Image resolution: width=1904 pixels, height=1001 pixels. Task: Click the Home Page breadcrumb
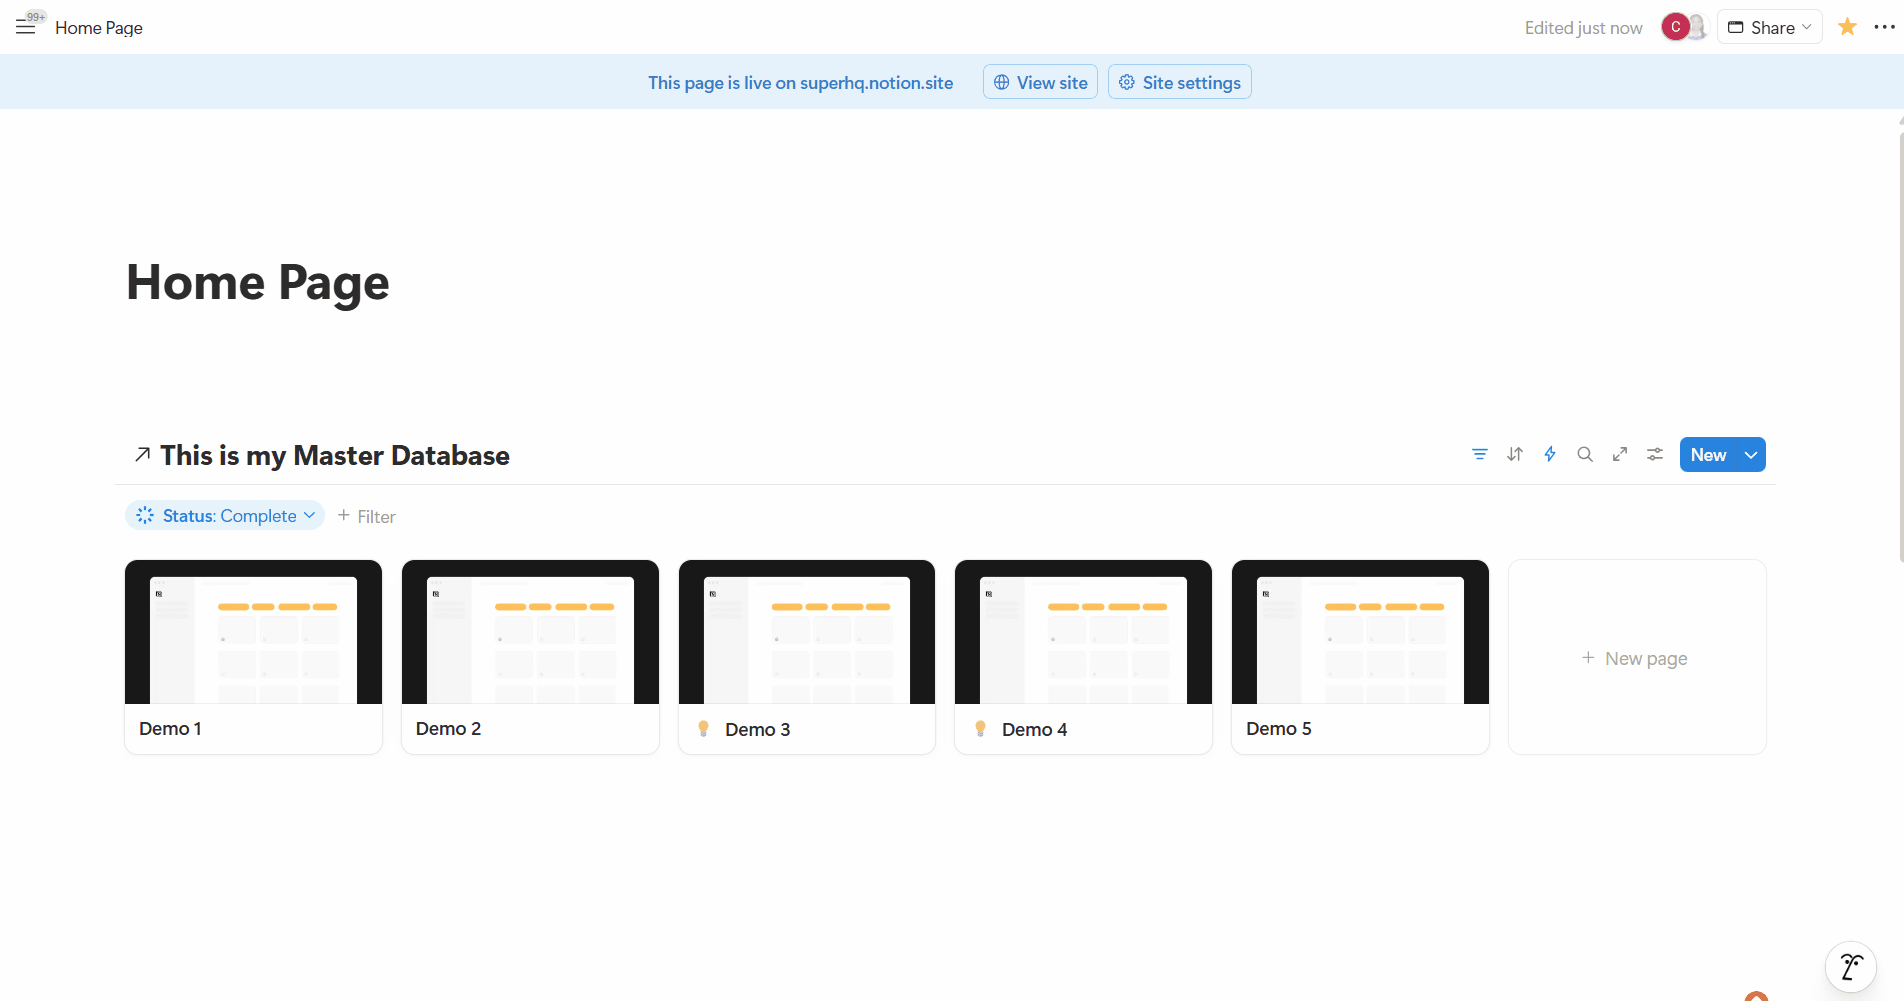pos(99,27)
